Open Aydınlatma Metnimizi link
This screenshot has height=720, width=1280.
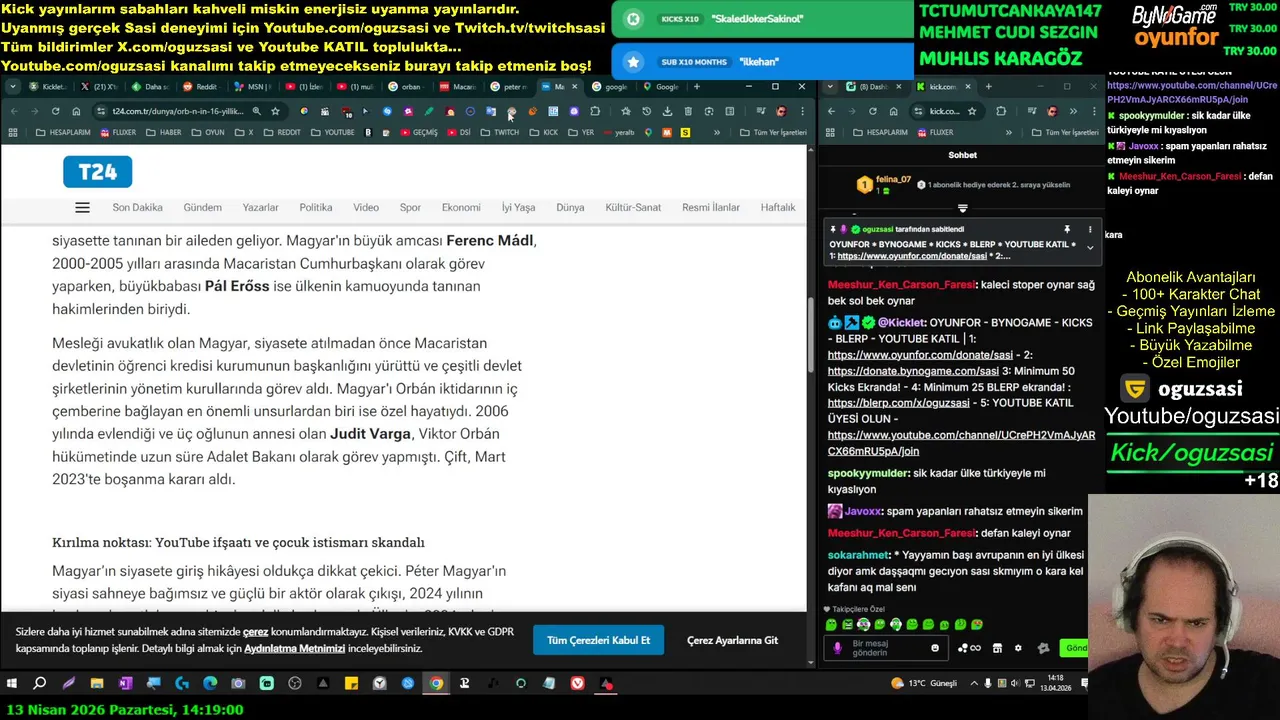295,648
